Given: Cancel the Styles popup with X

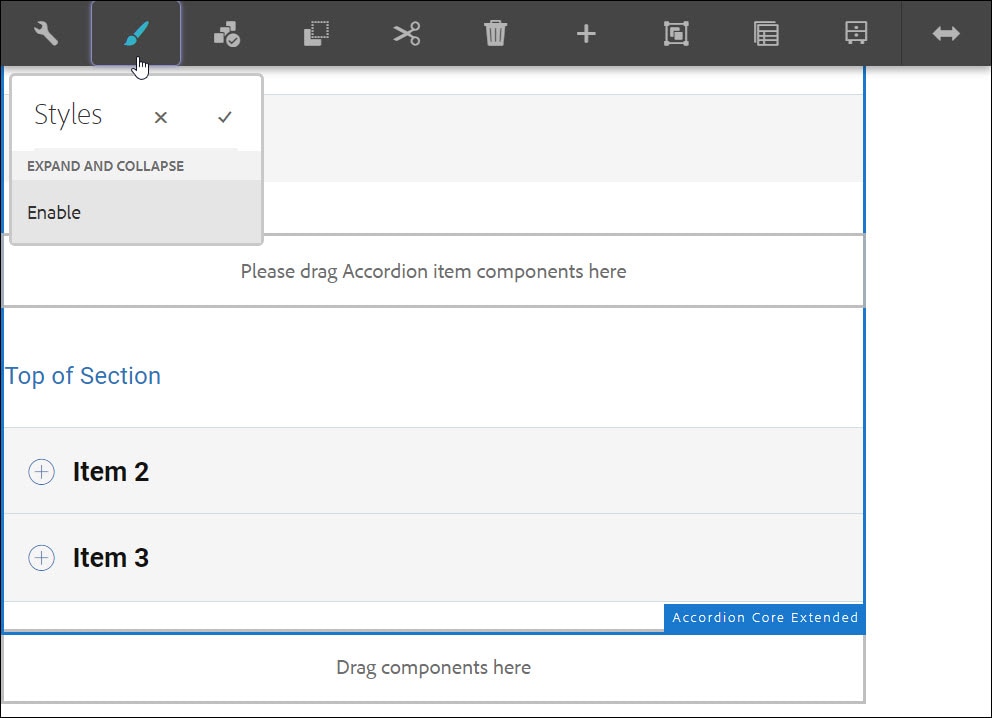Looking at the screenshot, I should 161,117.
